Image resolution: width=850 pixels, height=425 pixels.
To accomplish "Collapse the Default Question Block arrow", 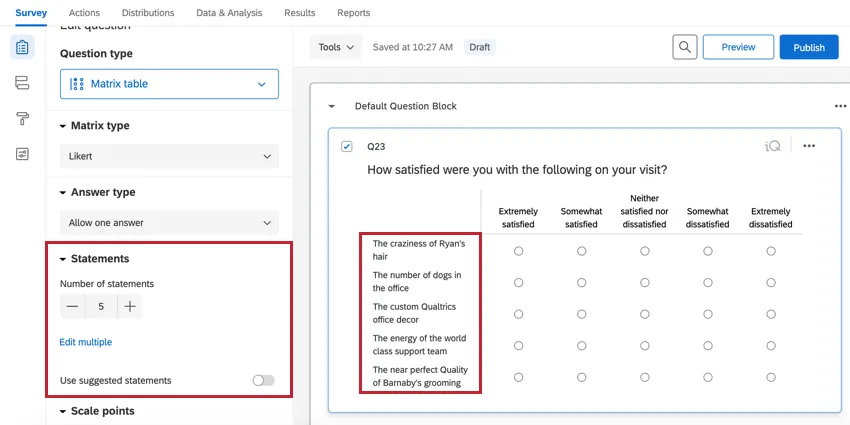I will [x=332, y=106].
